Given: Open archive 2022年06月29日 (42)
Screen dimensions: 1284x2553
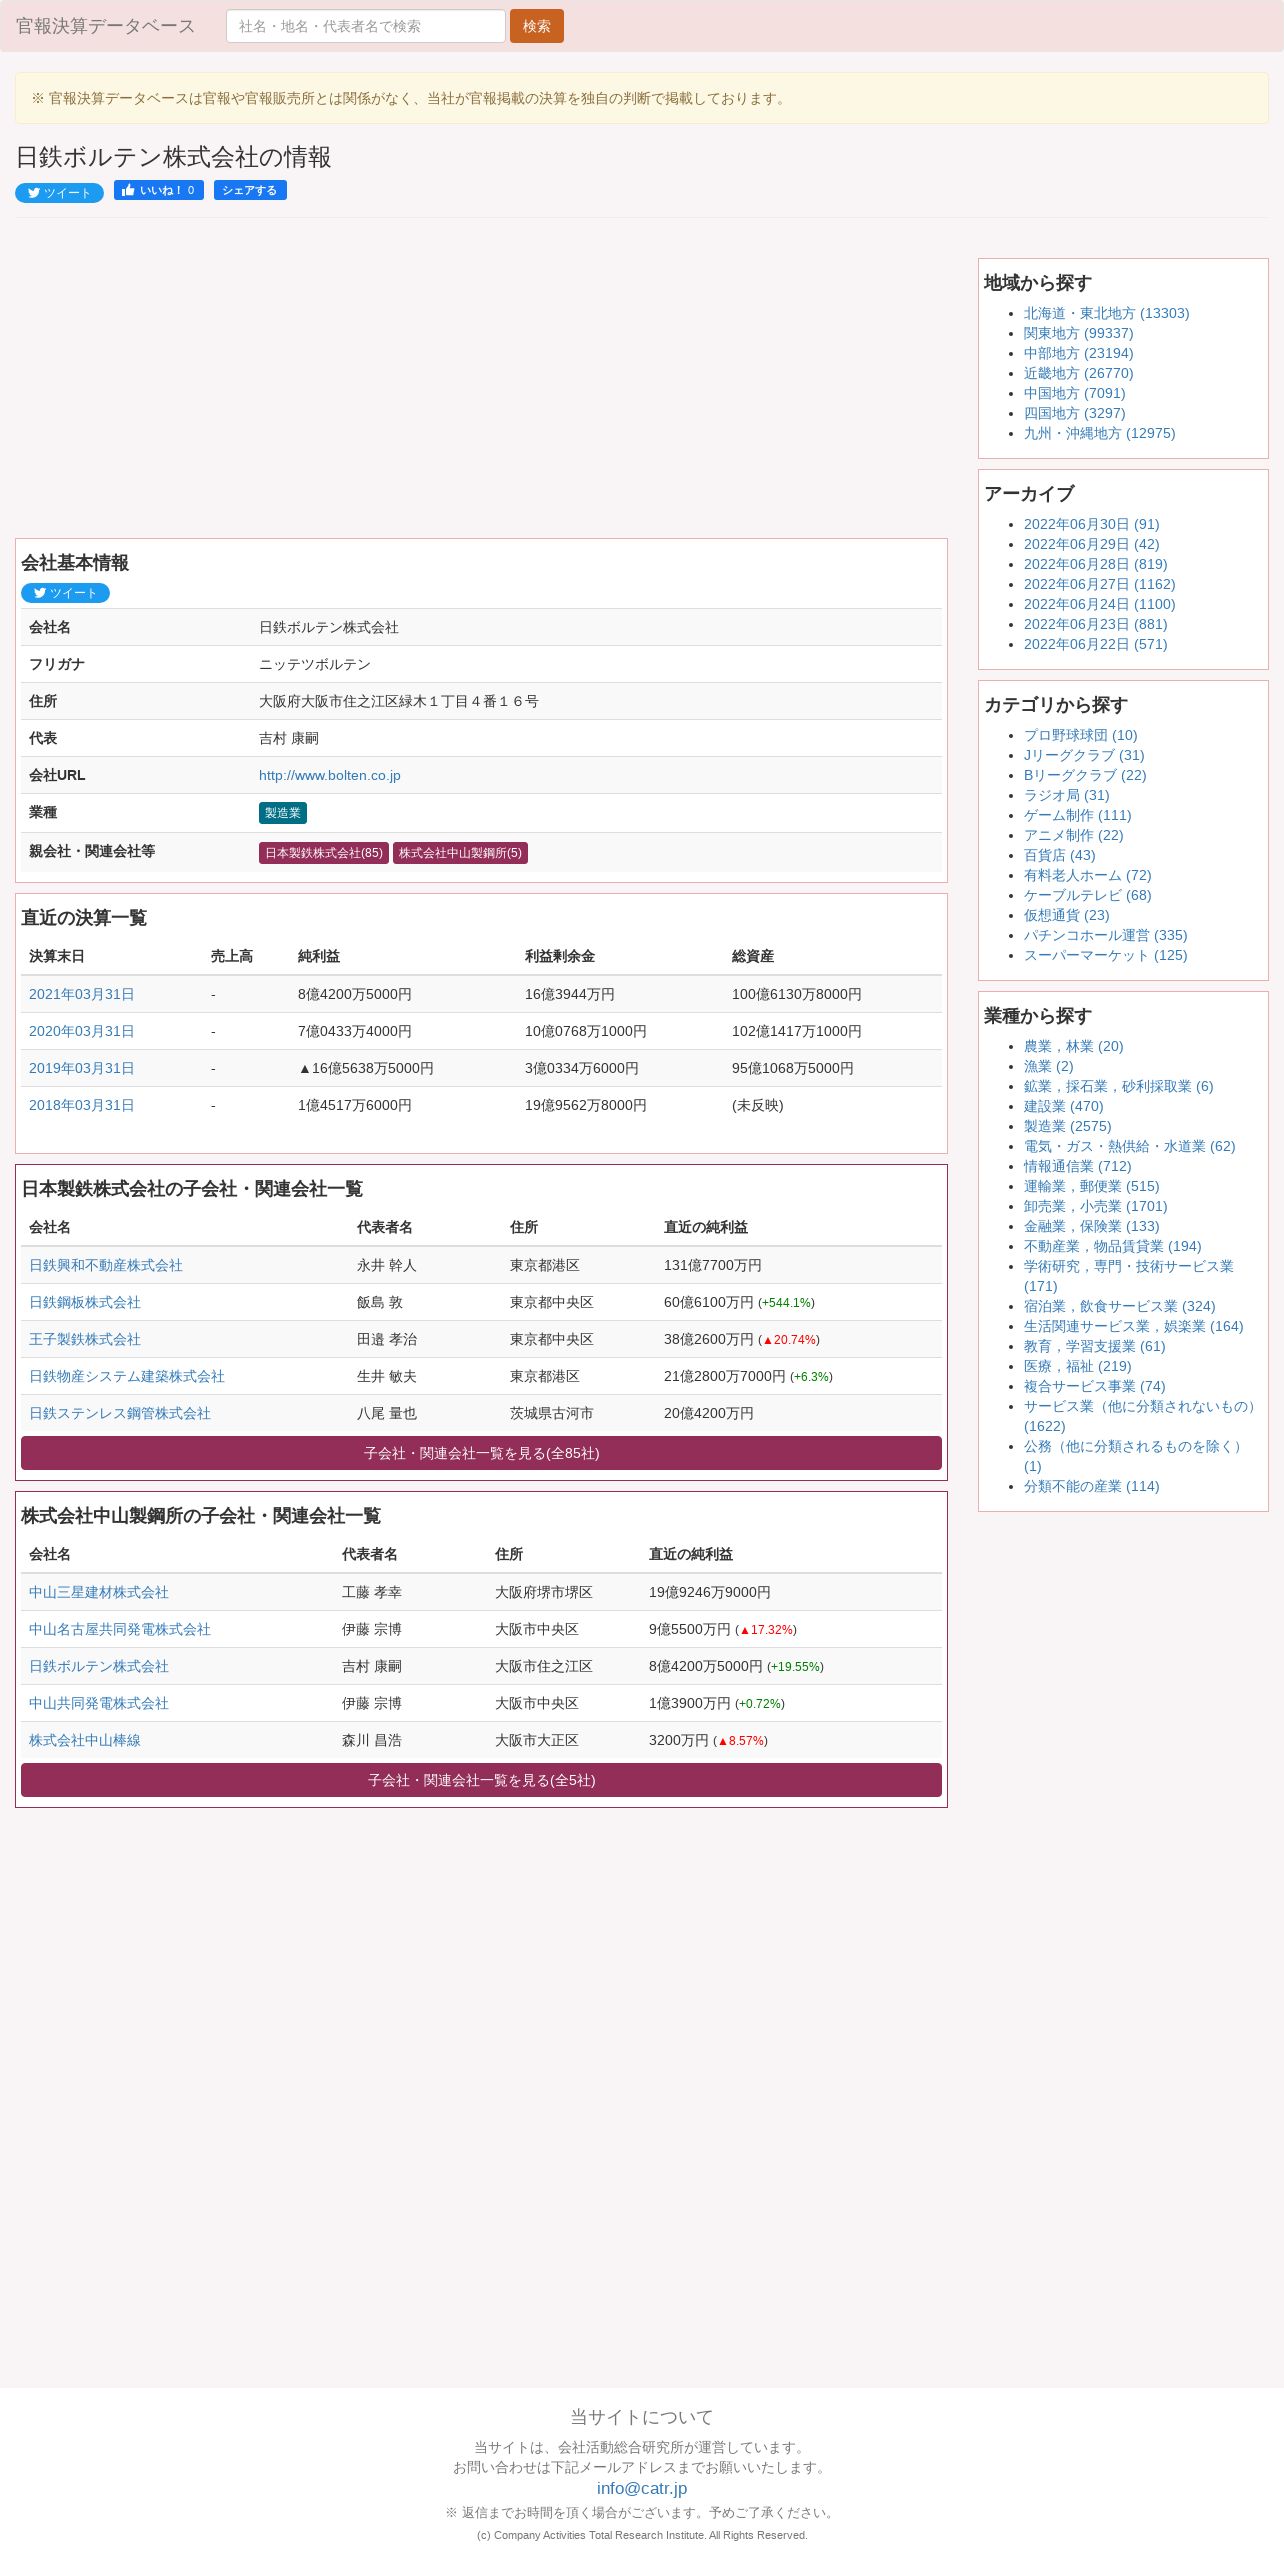Looking at the screenshot, I should [x=1091, y=544].
